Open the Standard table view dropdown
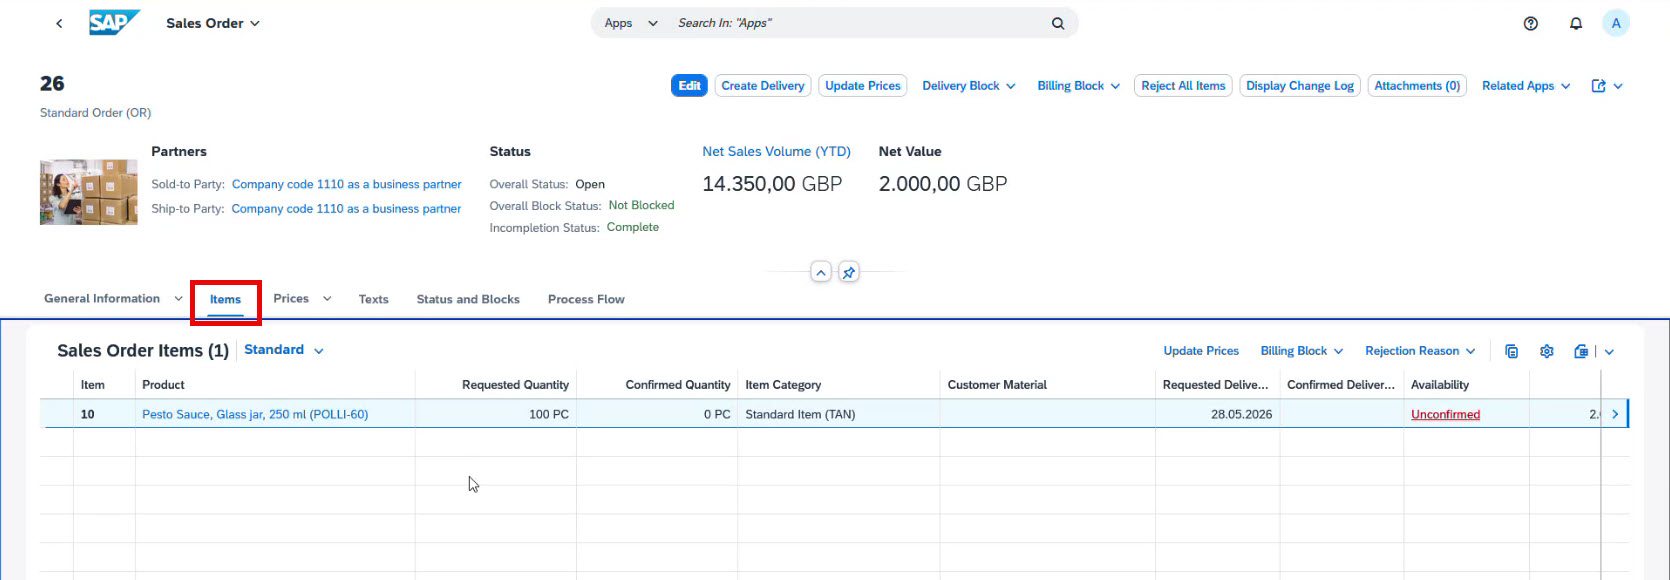Viewport: 1670px width, 580px height. 284,350
